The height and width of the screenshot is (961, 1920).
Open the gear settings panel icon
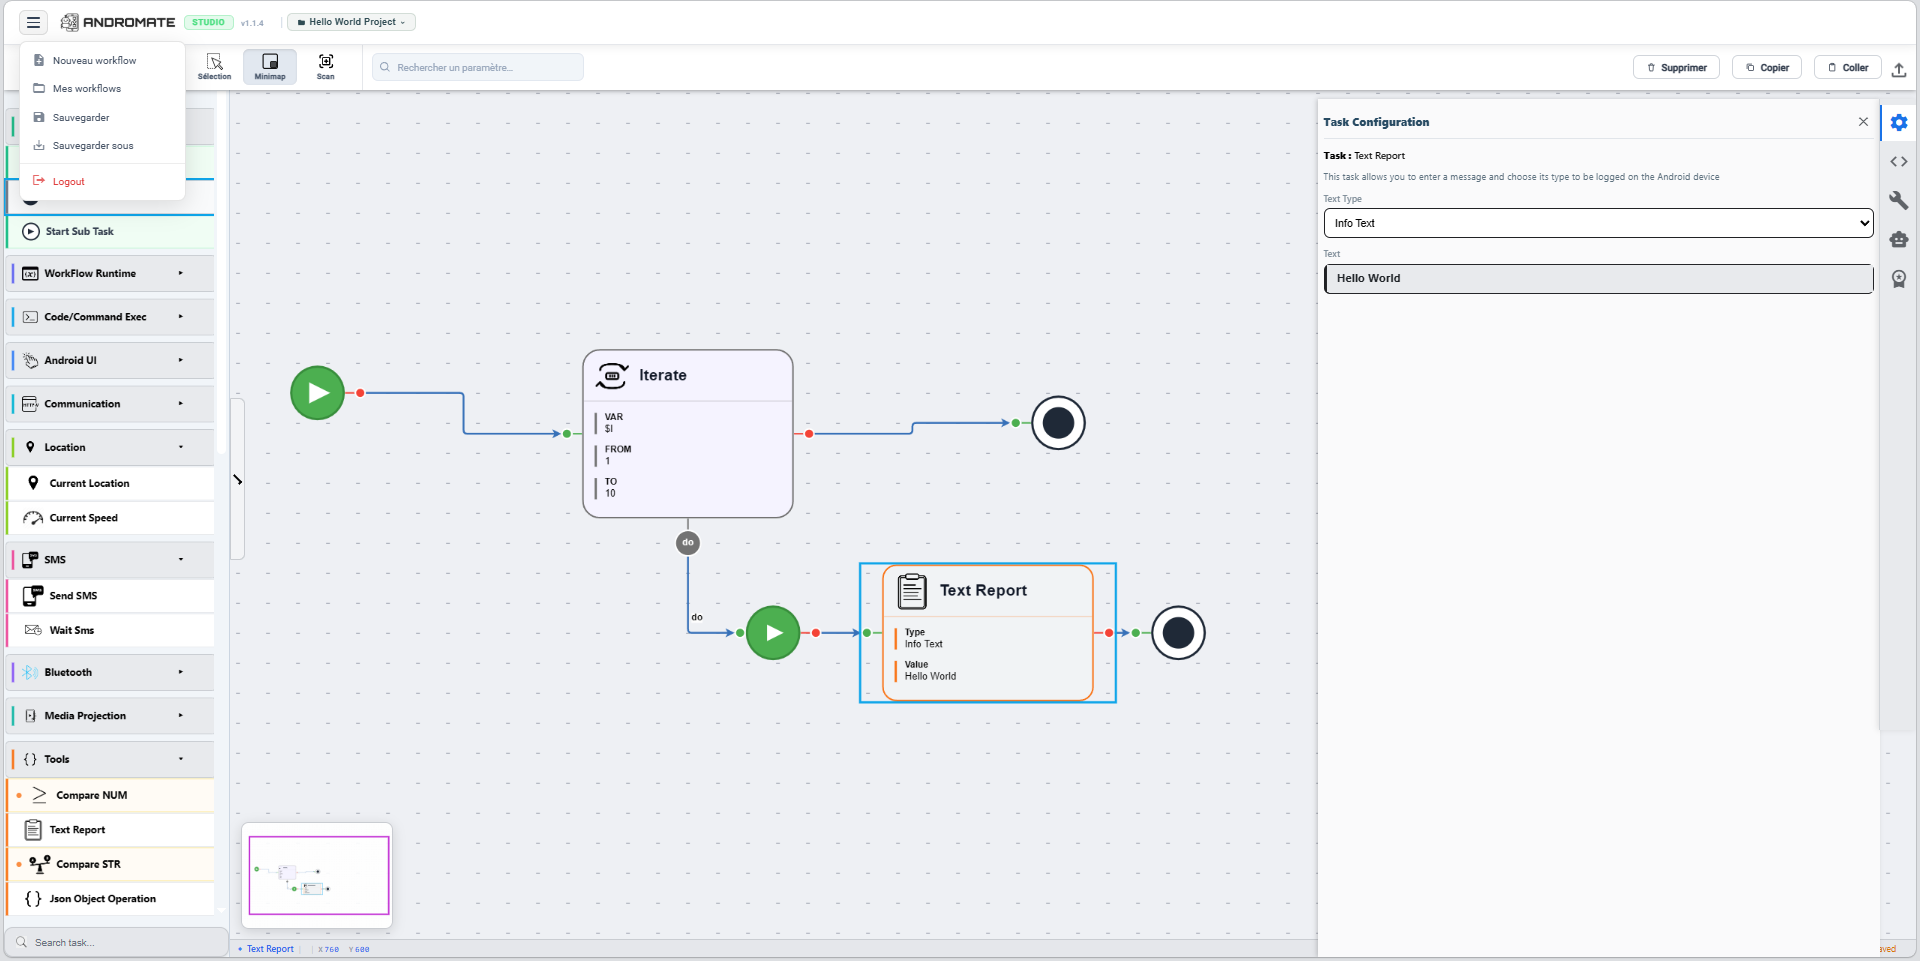coord(1899,123)
